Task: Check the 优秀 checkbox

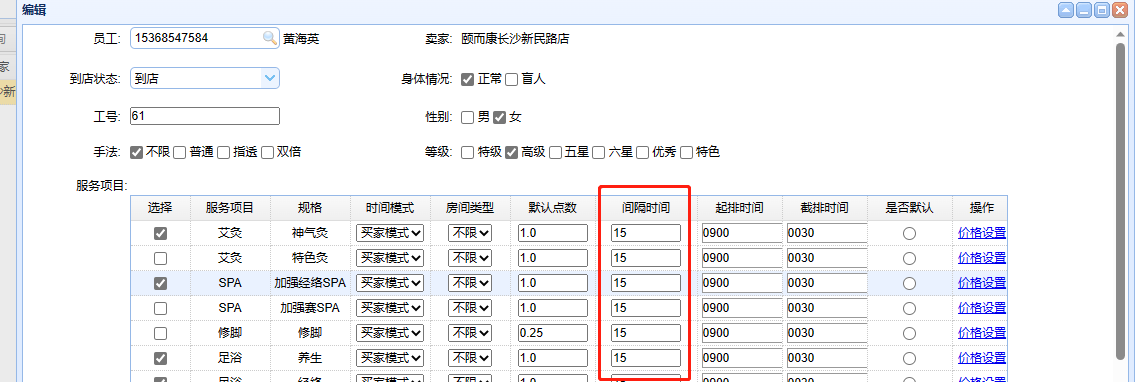Action: (643, 153)
